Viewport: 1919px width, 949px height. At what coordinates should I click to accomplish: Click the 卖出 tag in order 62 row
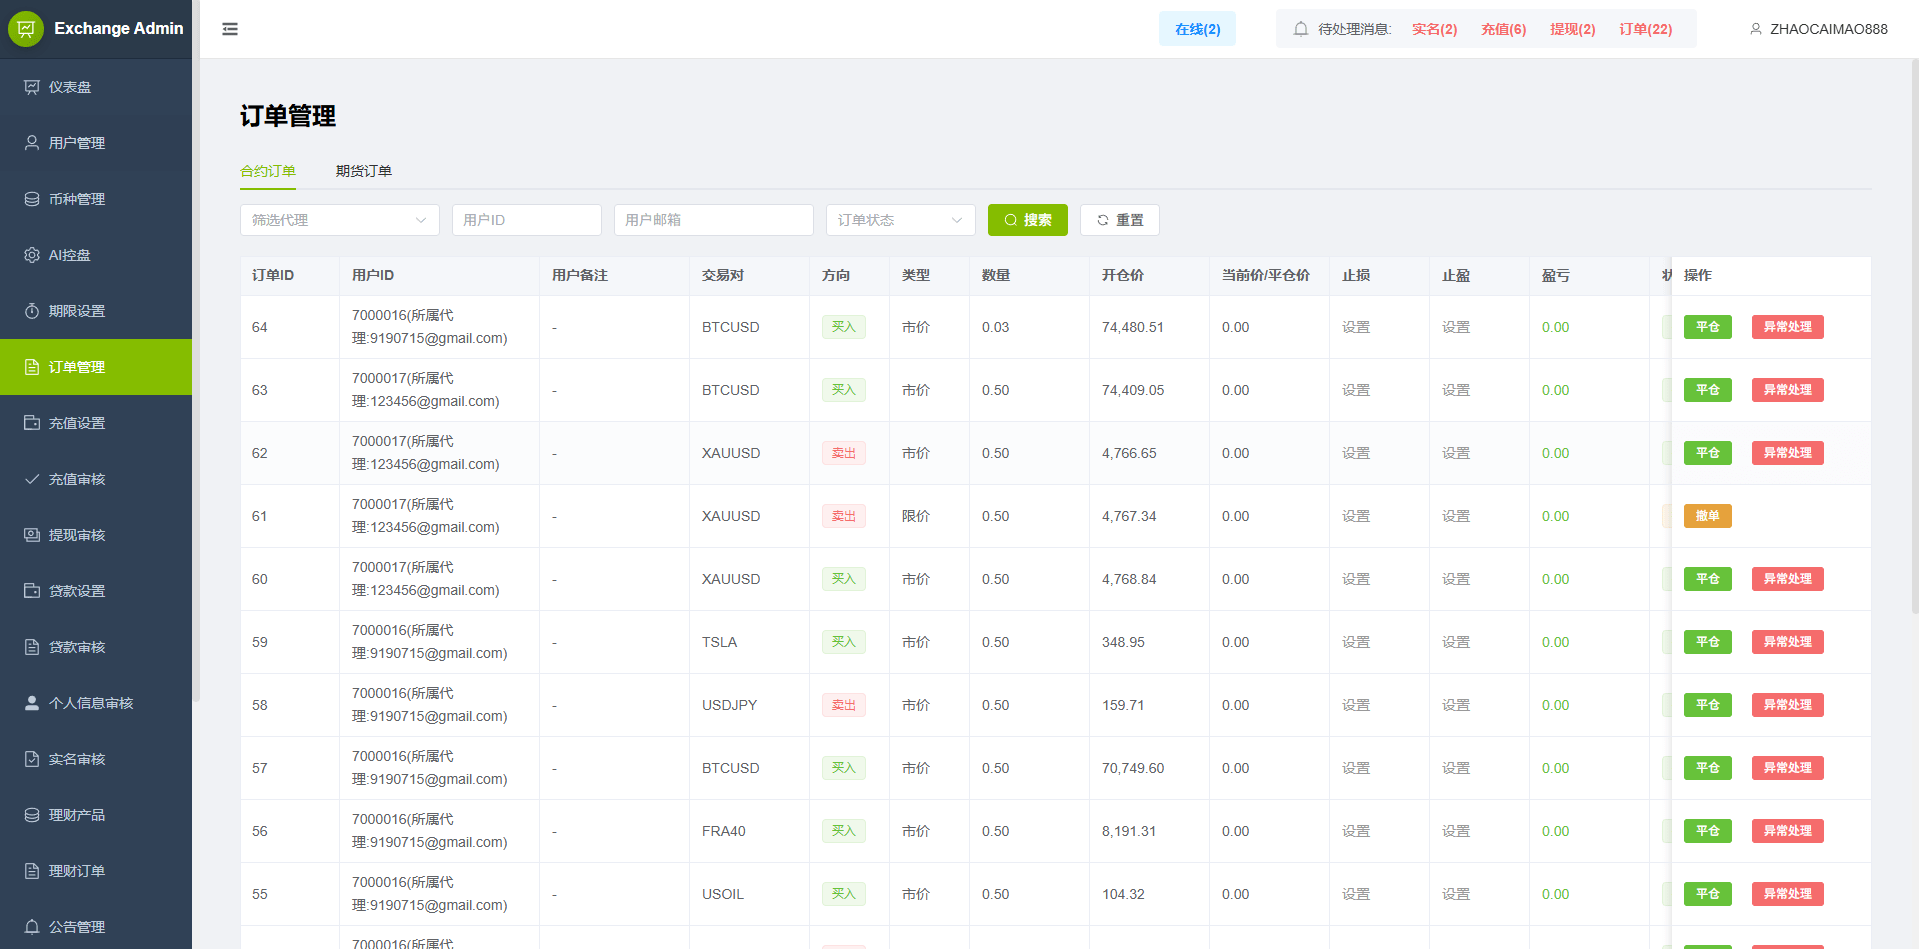[844, 453]
